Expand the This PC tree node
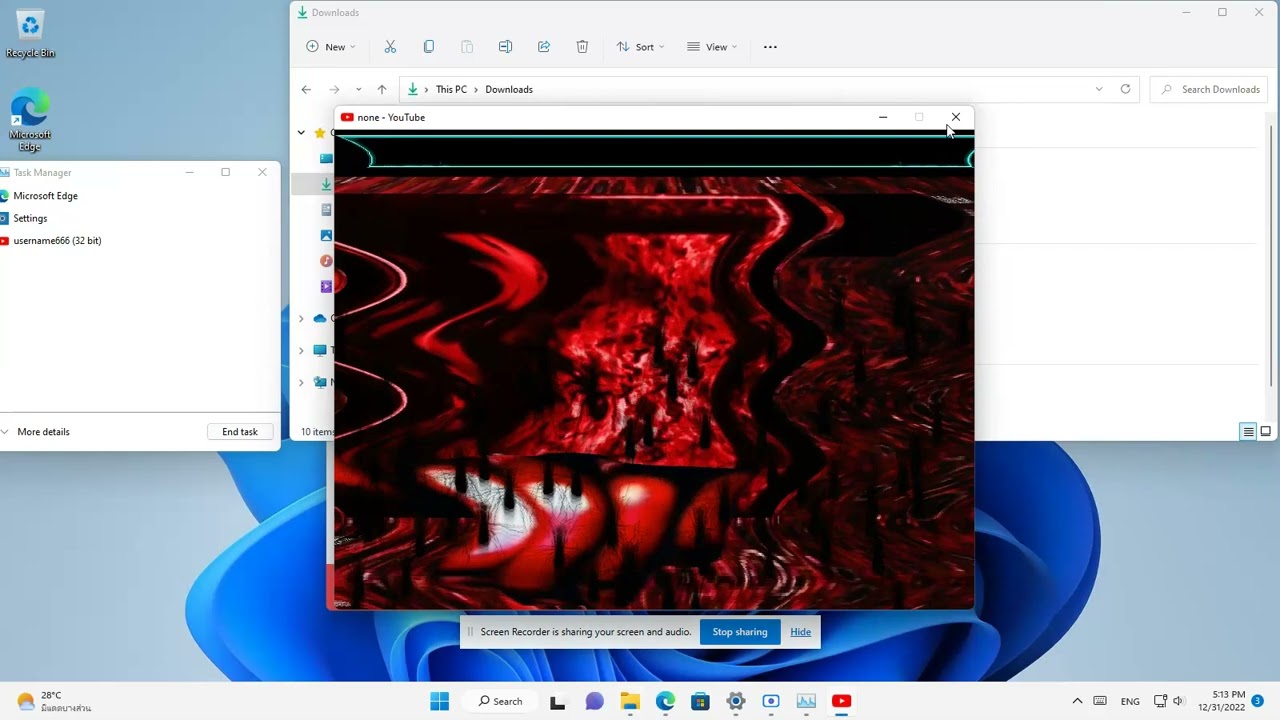1280x720 pixels. [x=301, y=350]
